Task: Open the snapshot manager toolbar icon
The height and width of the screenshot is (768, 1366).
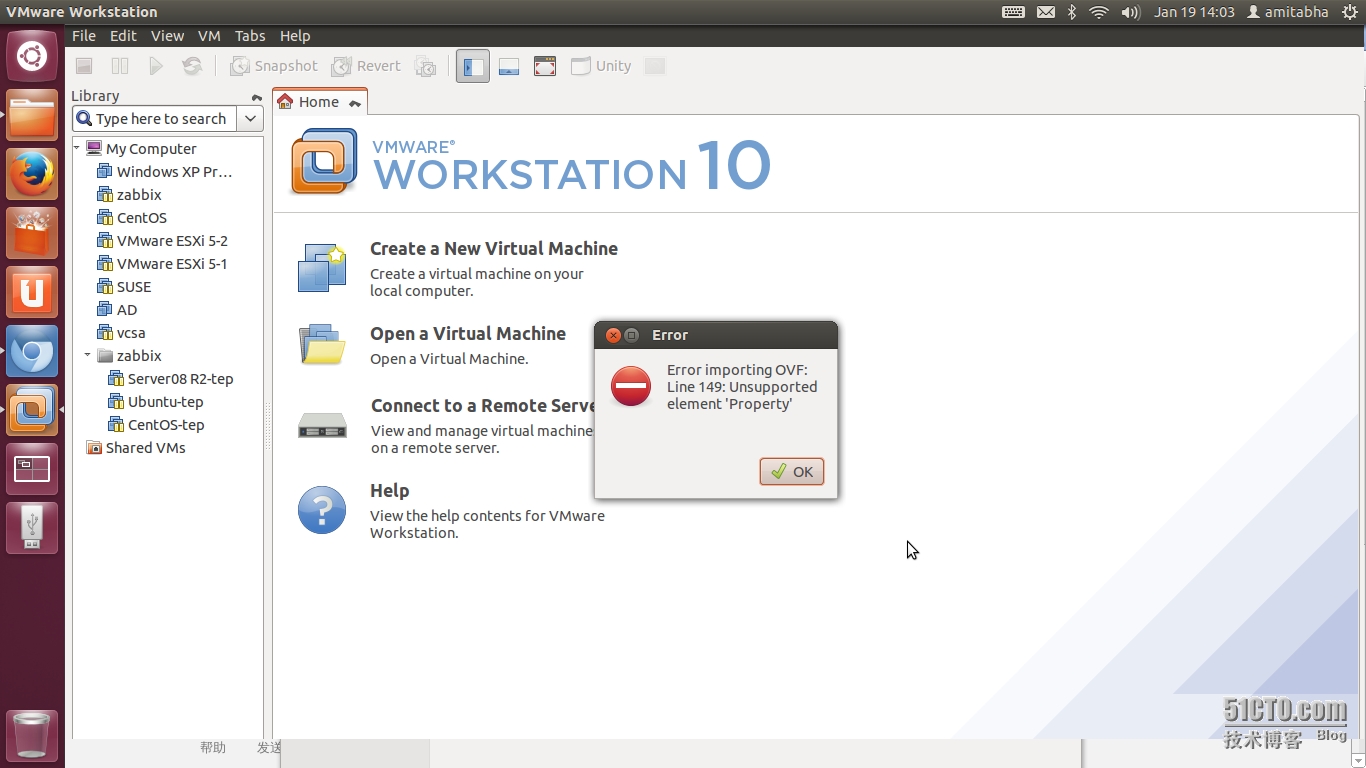Action: click(x=426, y=66)
